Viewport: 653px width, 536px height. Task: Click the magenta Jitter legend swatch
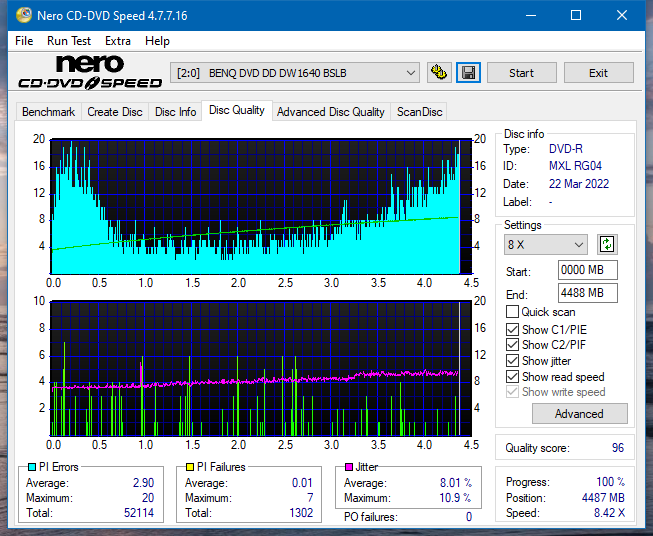coord(349,467)
